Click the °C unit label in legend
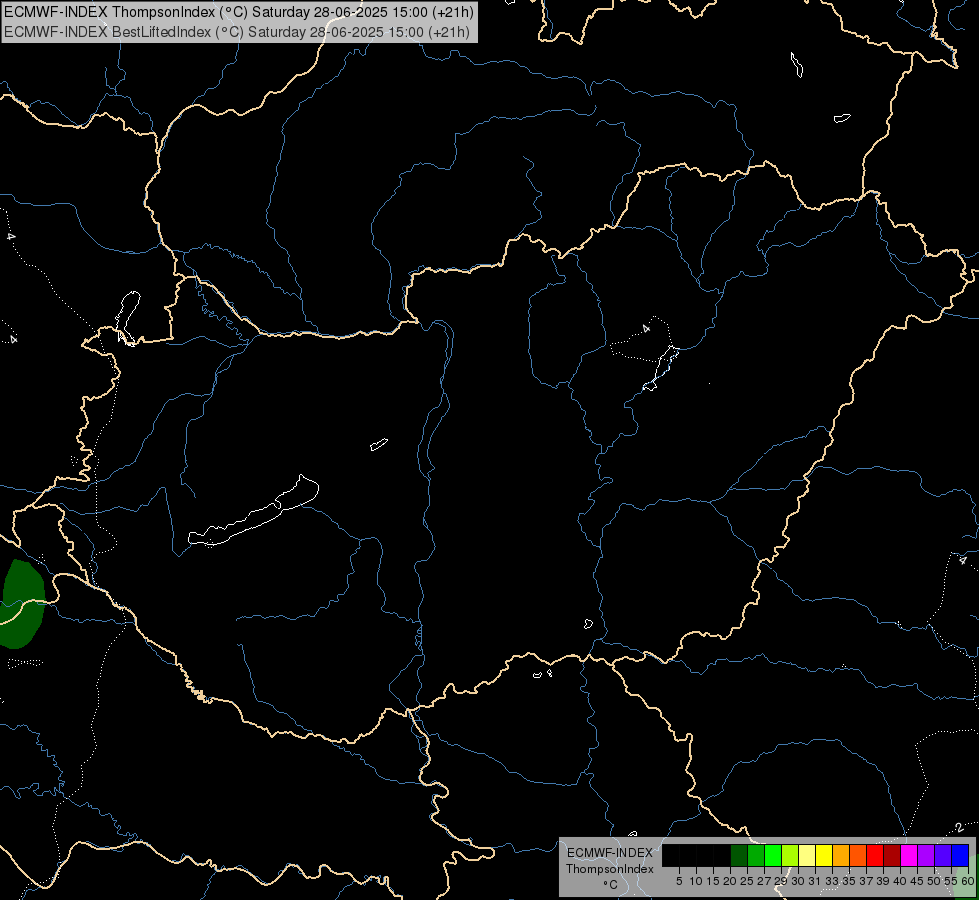Viewport: 979px width, 900px height. click(611, 885)
